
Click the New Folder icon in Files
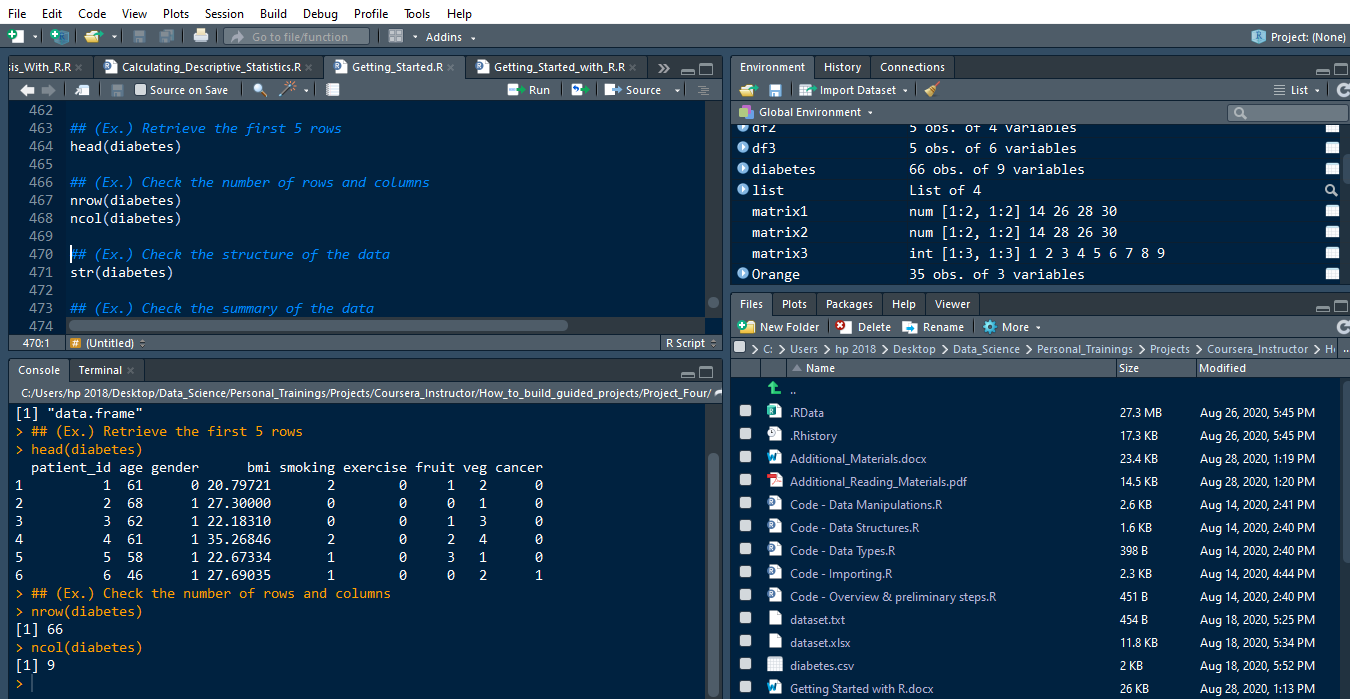coord(747,327)
